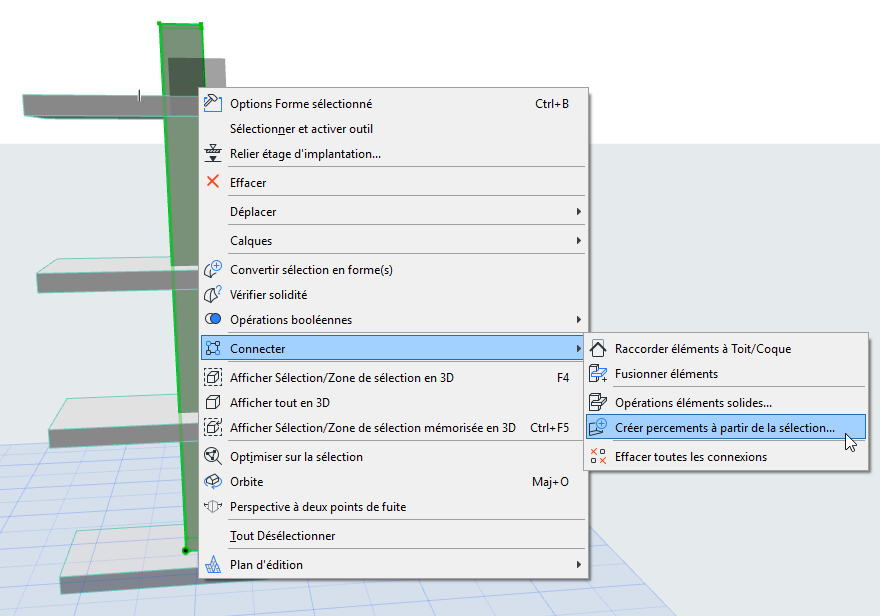Select Vérifier solidité entry
Screen dimensions: 880x616
click(394, 295)
